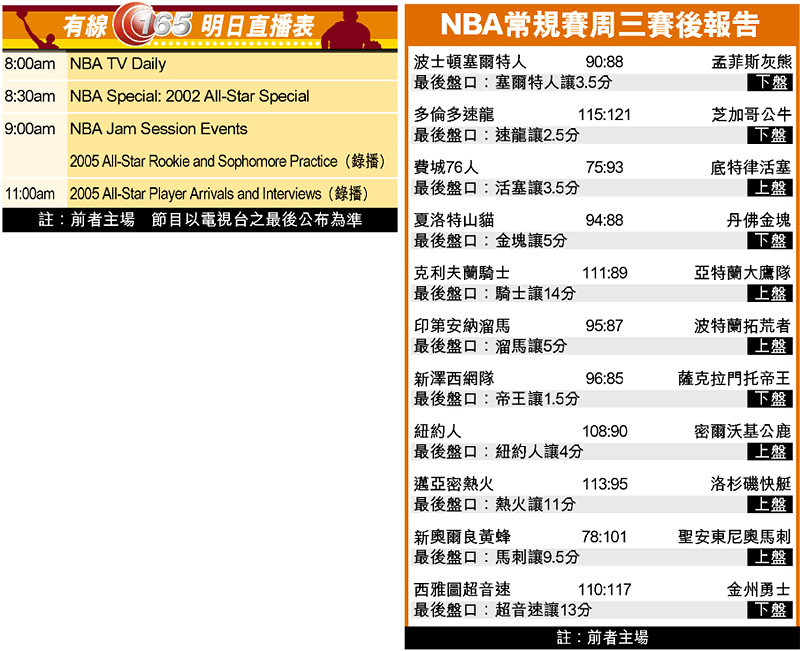Click the 芝加哥公牛 team name
Screen dimensions: 800x651
751,114
